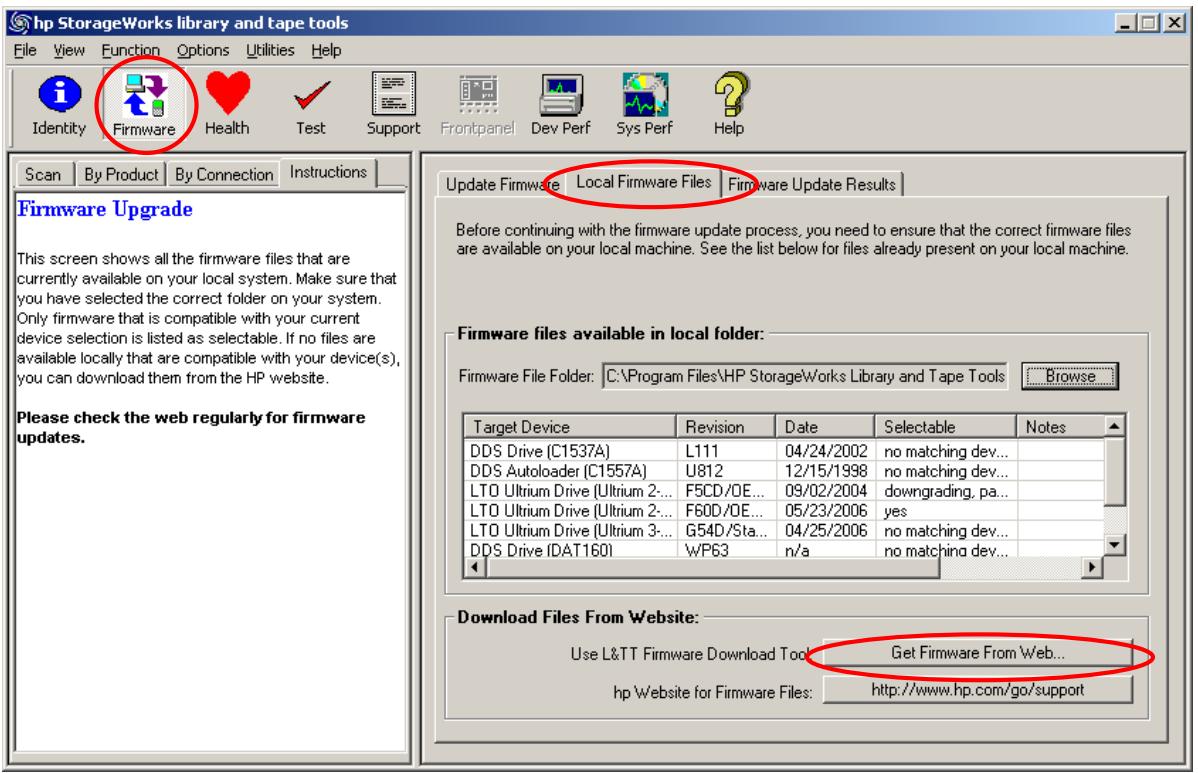Click Get Firmware From Web button
The image size is (1198, 773).
(977, 653)
